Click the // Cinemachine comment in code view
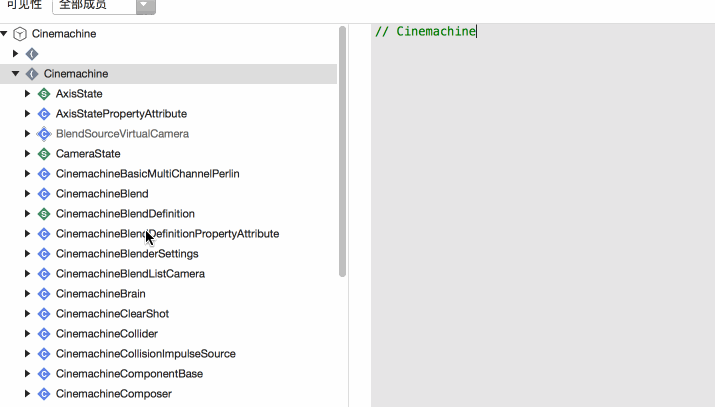This screenshot has width=715, height=407. [x=426, y=32]
